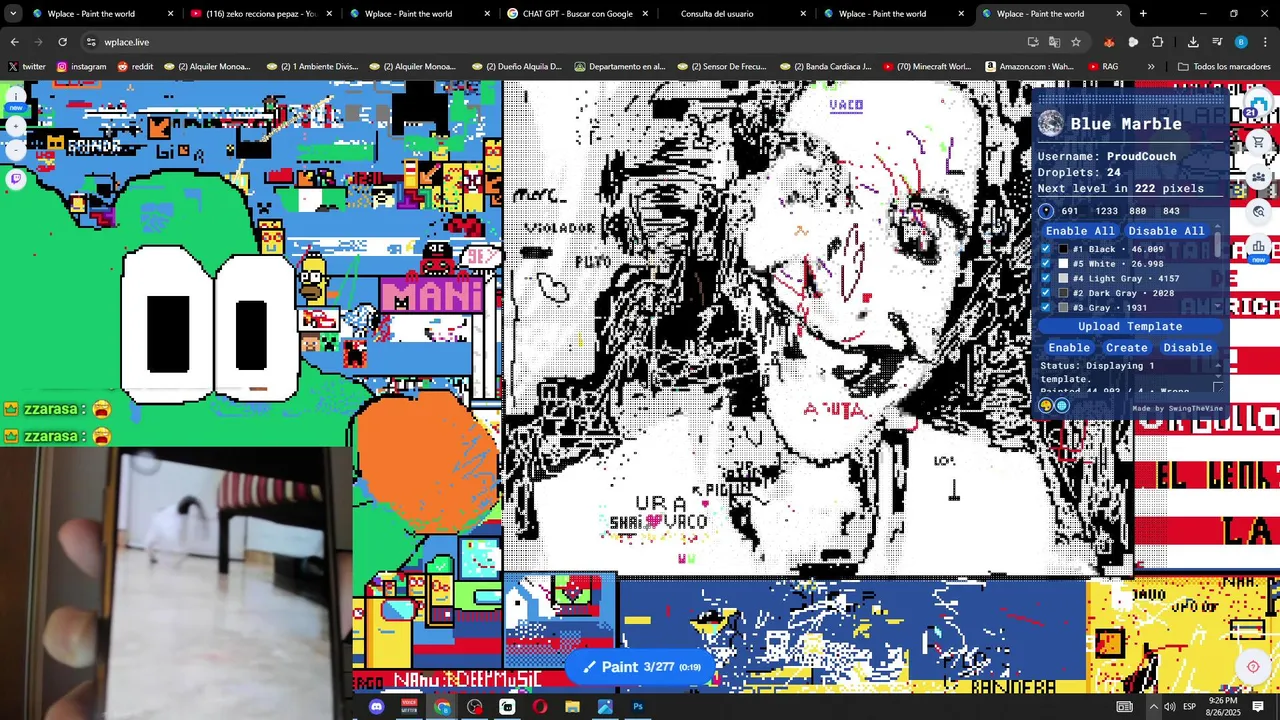Toggle the #2 Dark Gray color checkbox
Viewport: 1280px width, 720px height.
(1046, 293)
